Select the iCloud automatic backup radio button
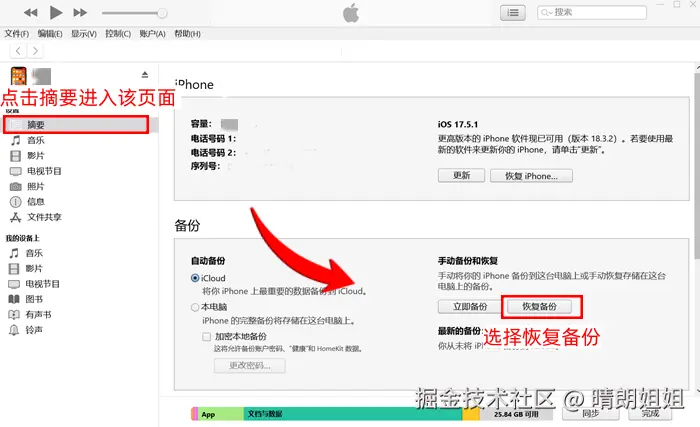This screenshot has width=700, height=427. click(195, 278)
